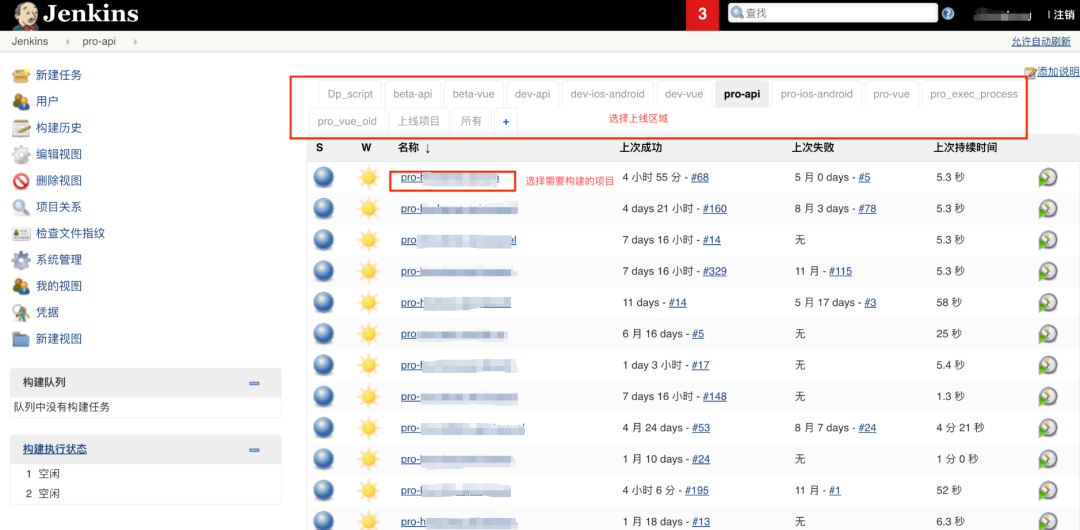Click the Check File Fingerprint (检查文件指纹) icon

tap(21, 234)
